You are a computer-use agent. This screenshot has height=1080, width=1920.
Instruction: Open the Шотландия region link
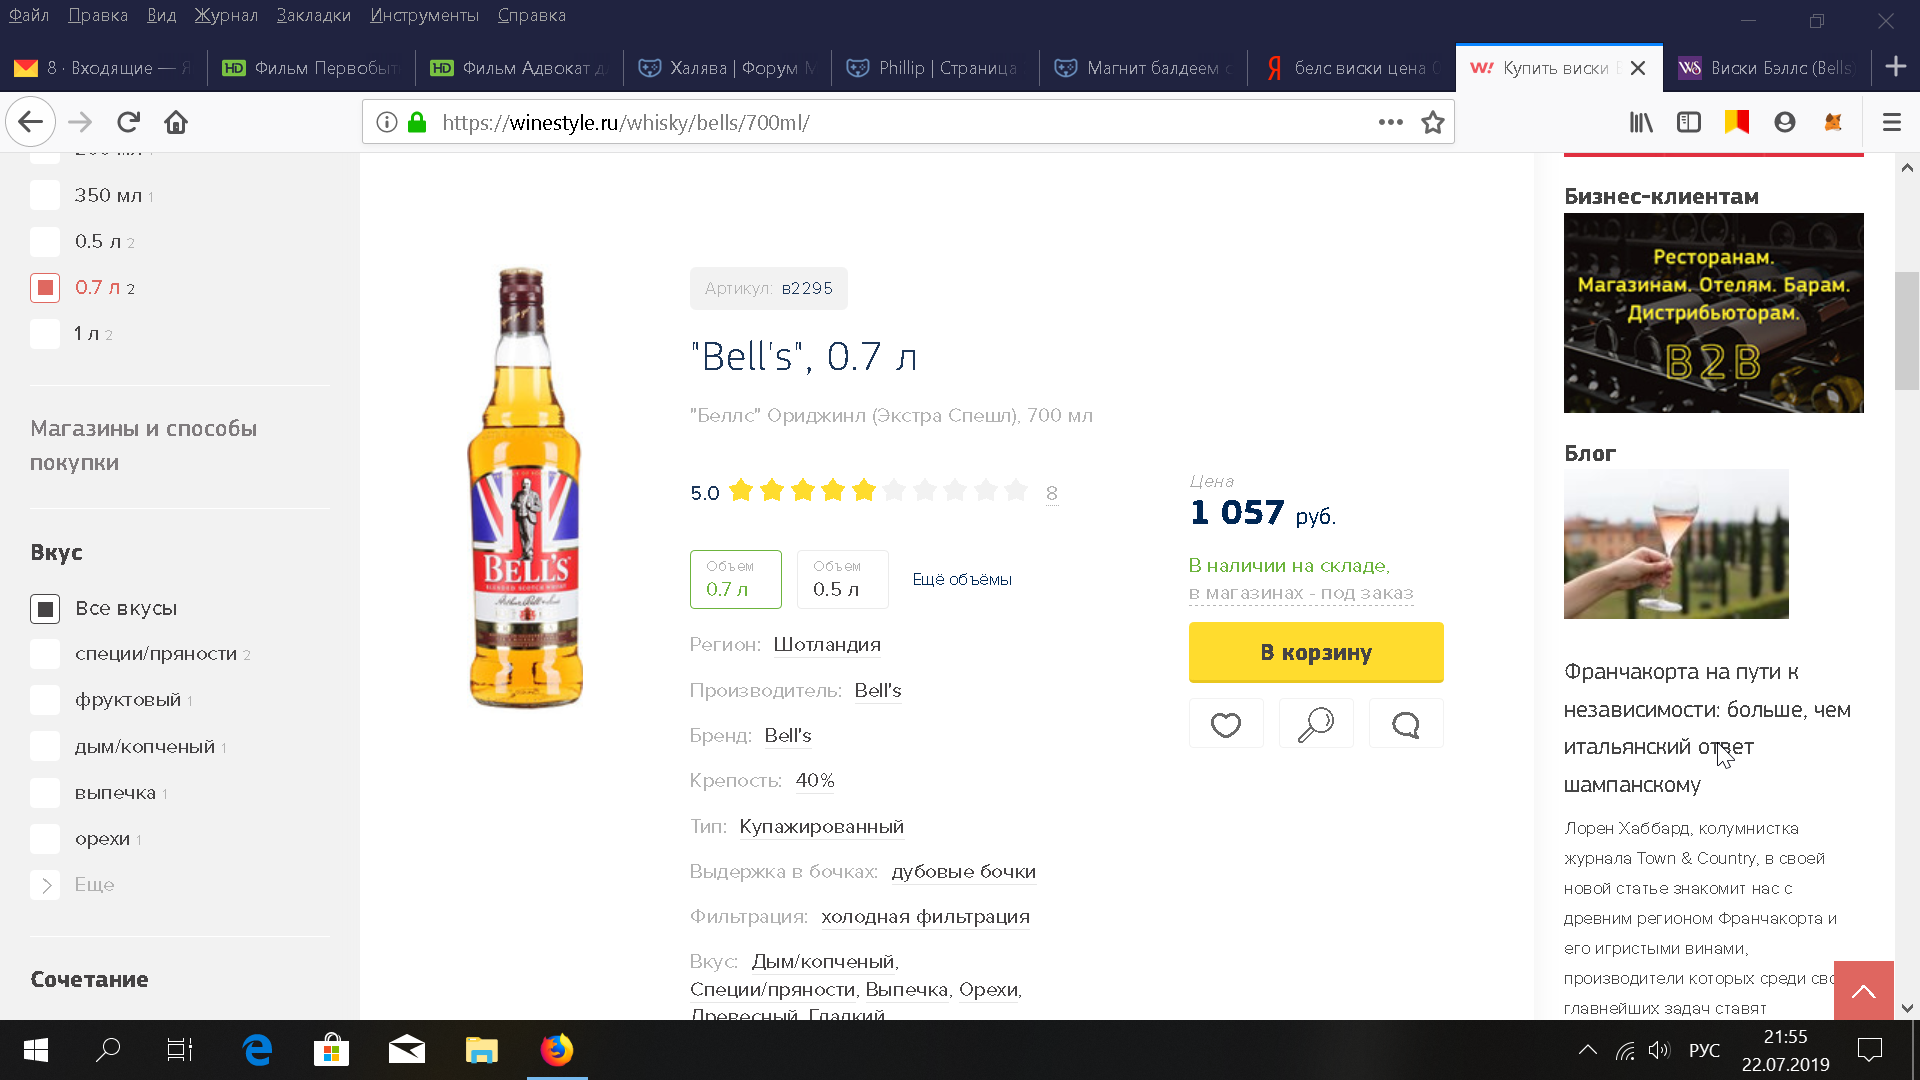tap(827, 645)
